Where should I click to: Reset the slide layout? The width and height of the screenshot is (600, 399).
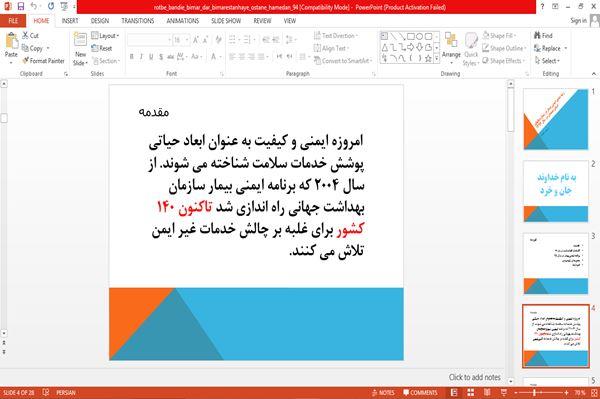point(102,48)
